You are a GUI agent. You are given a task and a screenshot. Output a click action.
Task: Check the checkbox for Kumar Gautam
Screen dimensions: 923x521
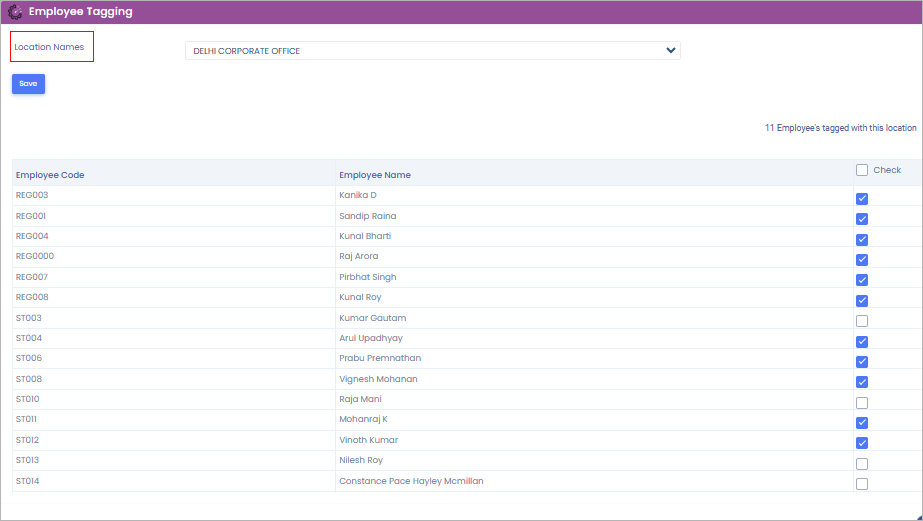point(862,321)
